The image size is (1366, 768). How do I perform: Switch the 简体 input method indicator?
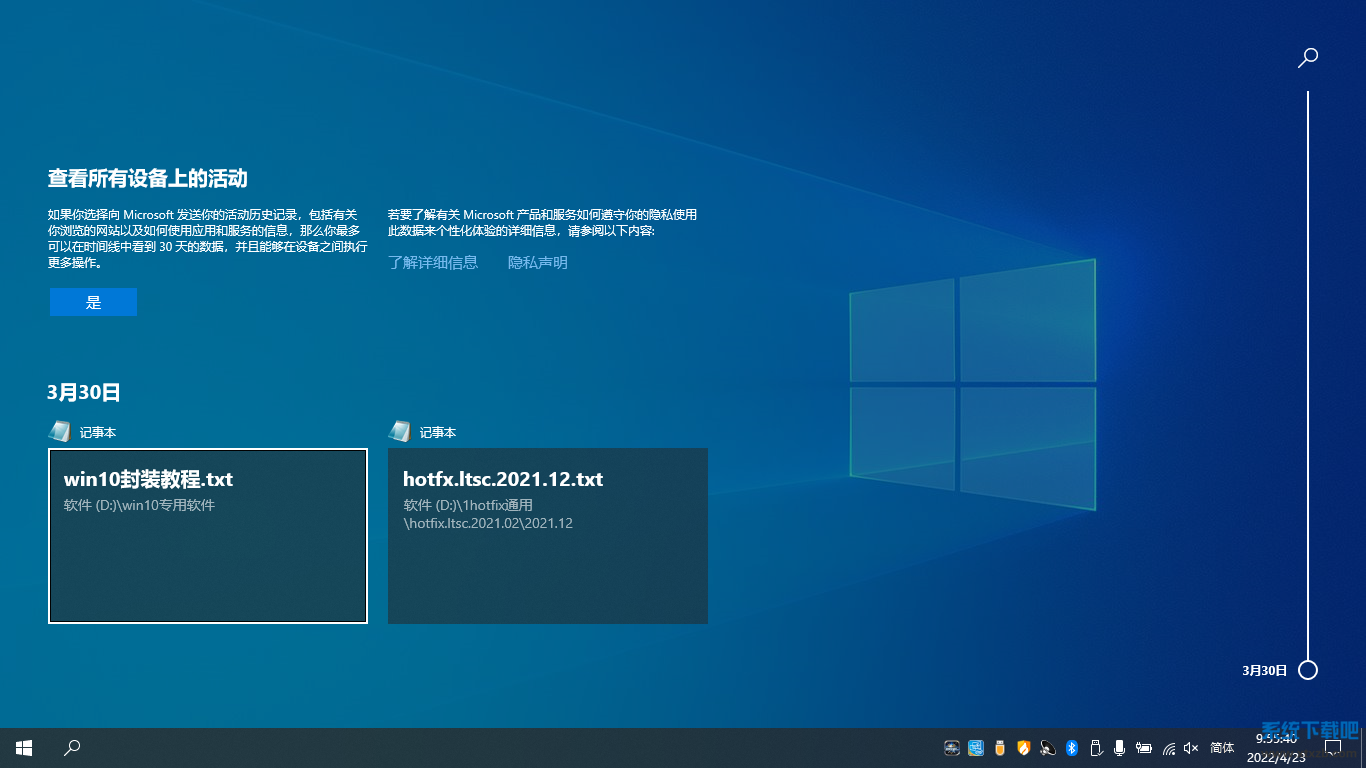pos(1222,748)
